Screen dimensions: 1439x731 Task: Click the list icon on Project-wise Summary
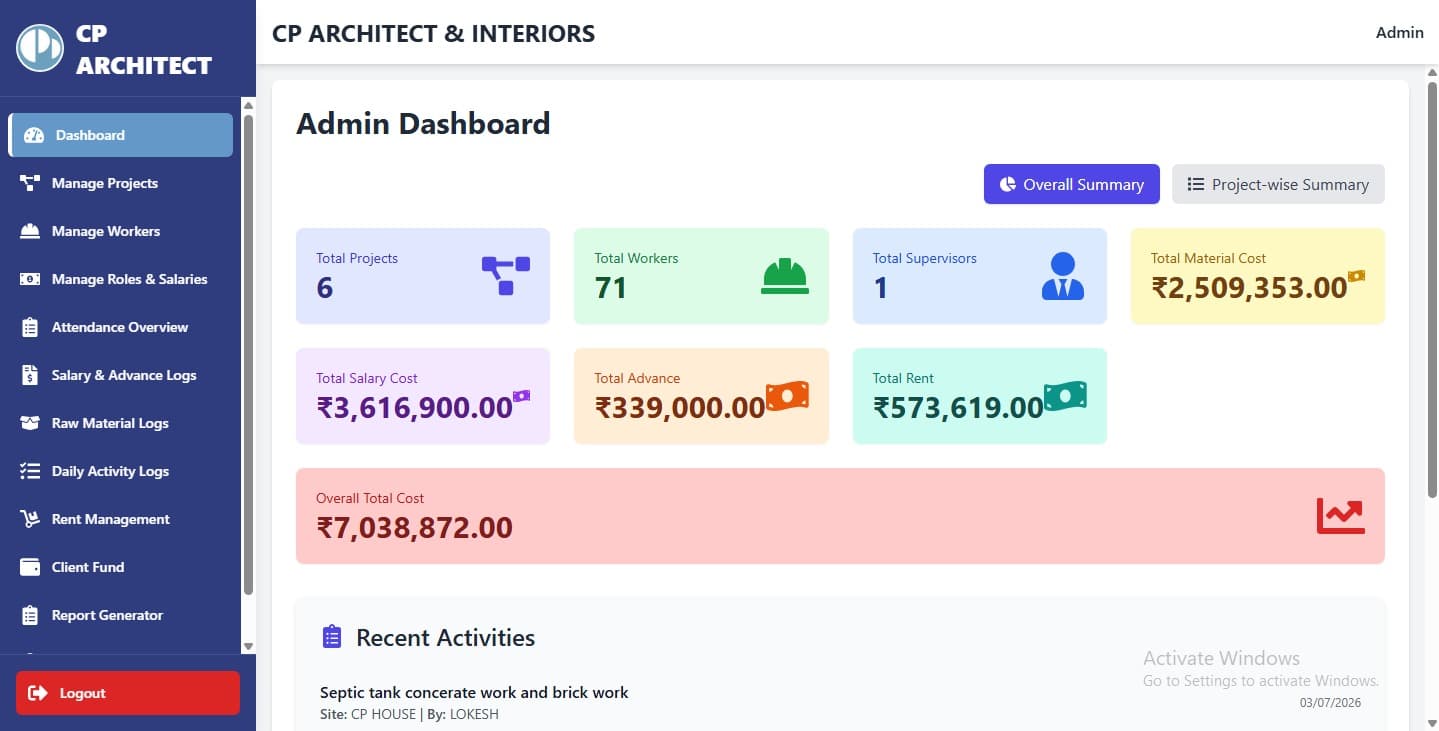point(1195,184)
